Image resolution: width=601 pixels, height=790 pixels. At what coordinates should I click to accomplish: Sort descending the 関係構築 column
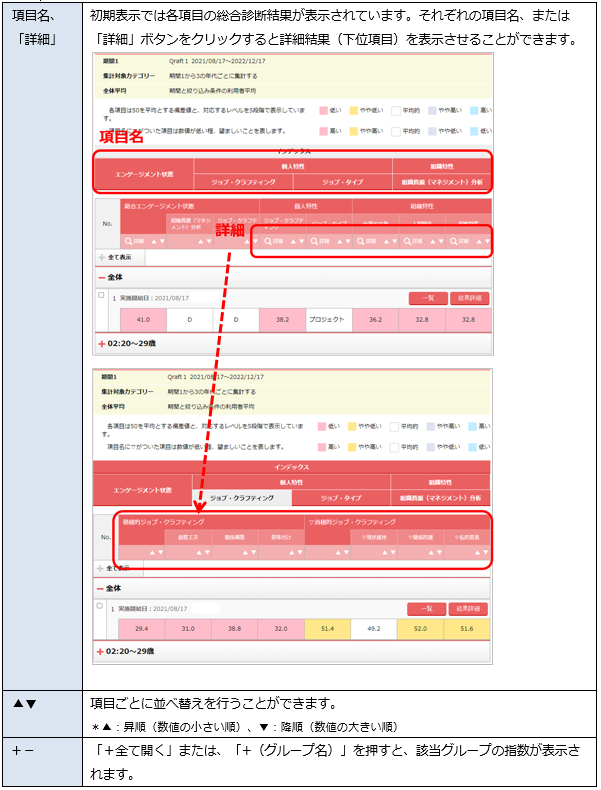253,553
